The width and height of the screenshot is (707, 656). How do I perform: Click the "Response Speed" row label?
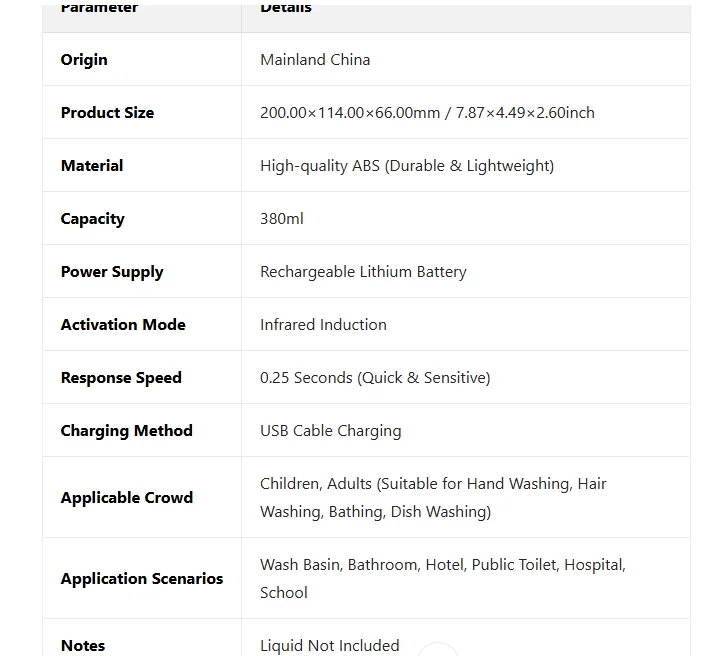click(121, 378)
